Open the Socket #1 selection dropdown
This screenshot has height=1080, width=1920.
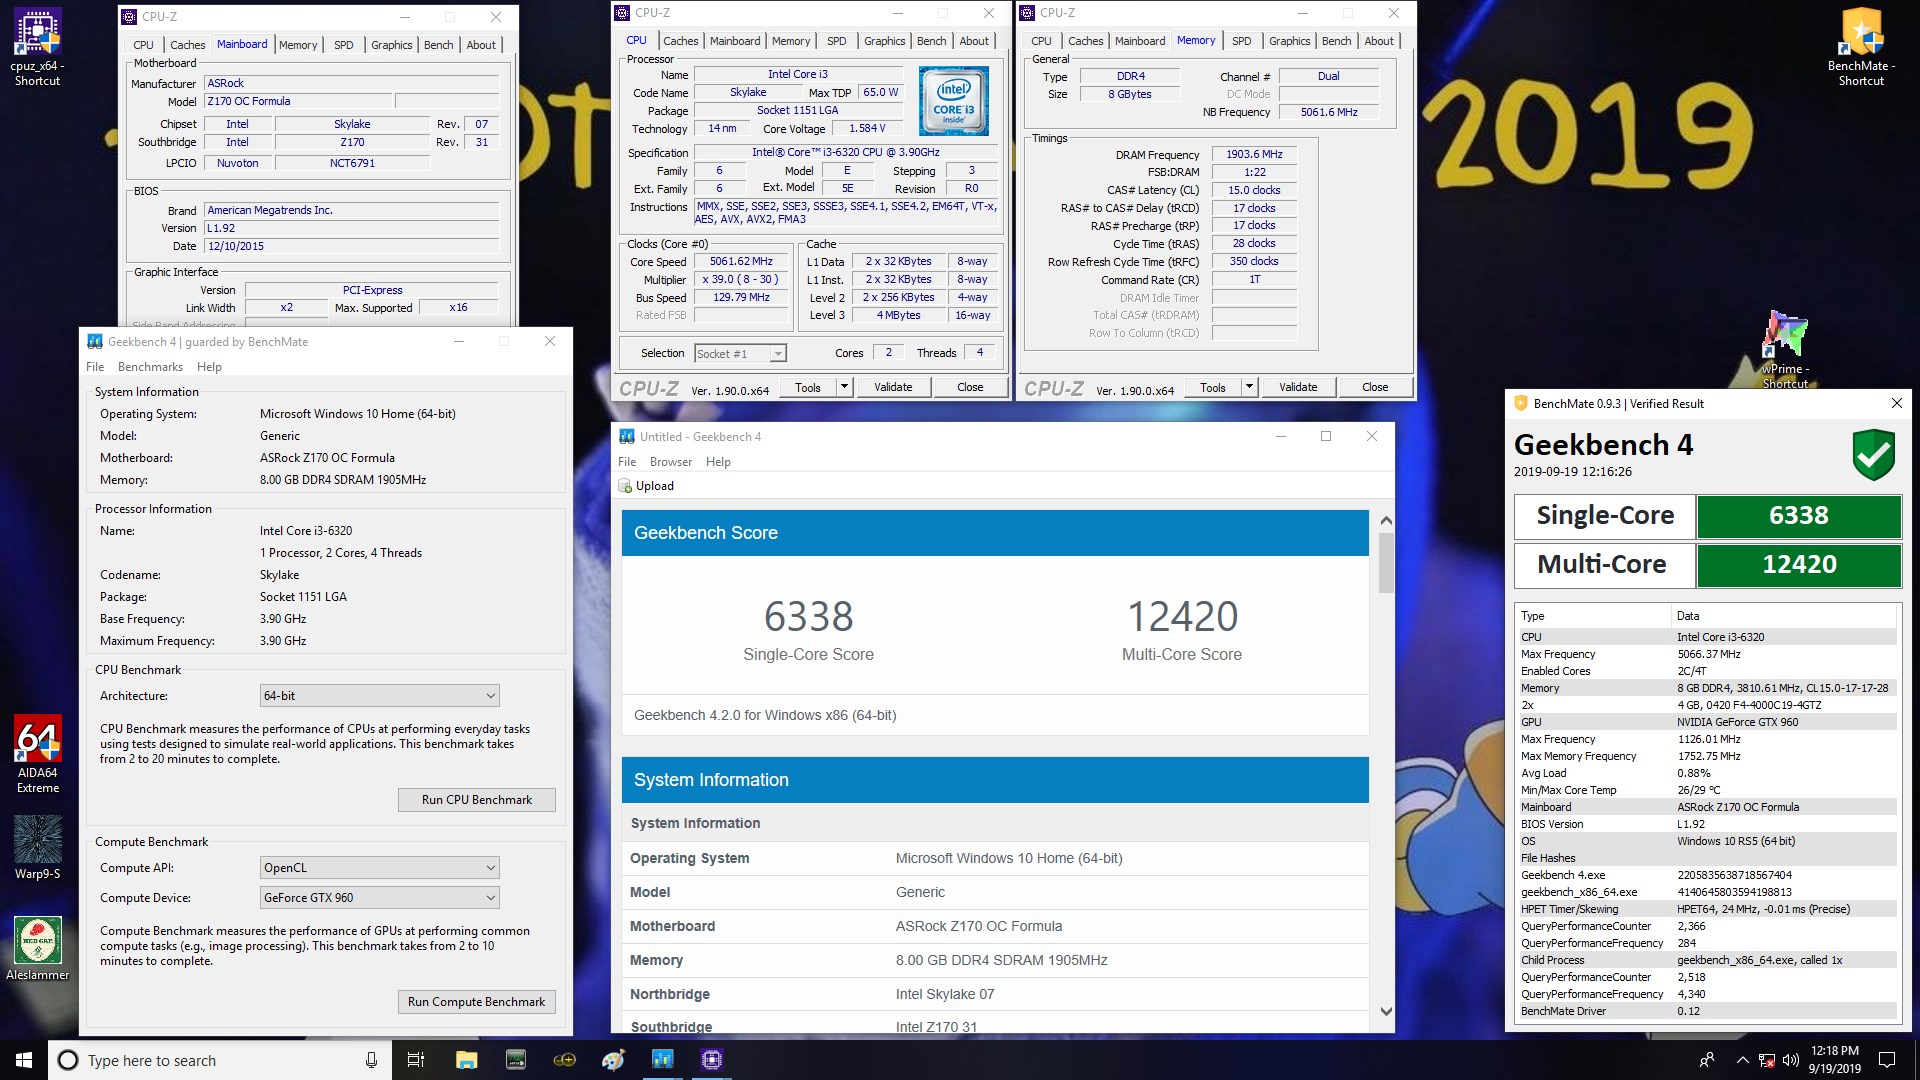click(740, 353)
